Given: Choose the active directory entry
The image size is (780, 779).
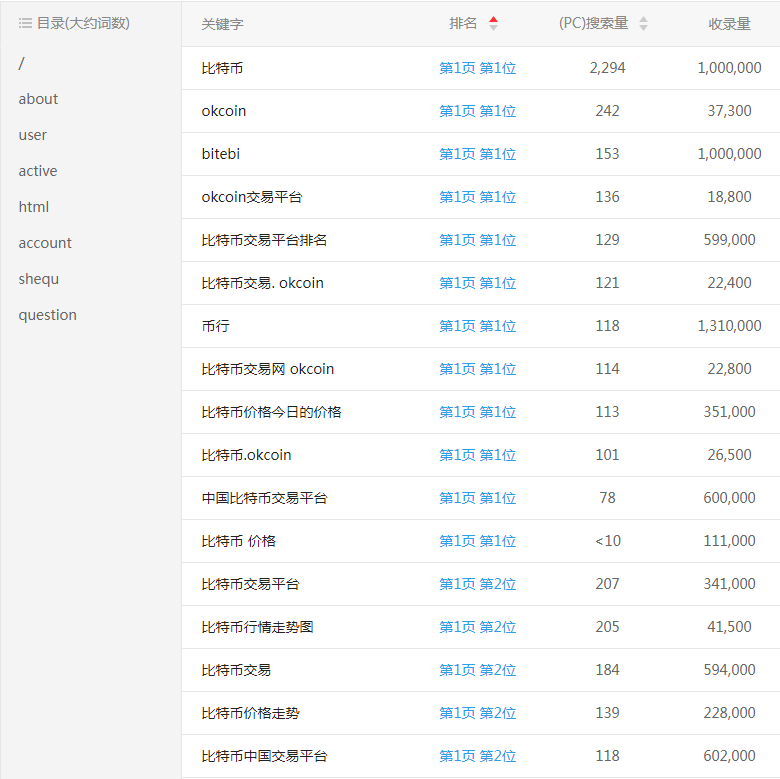Looking at the screenshot, I should click(38, 171).
